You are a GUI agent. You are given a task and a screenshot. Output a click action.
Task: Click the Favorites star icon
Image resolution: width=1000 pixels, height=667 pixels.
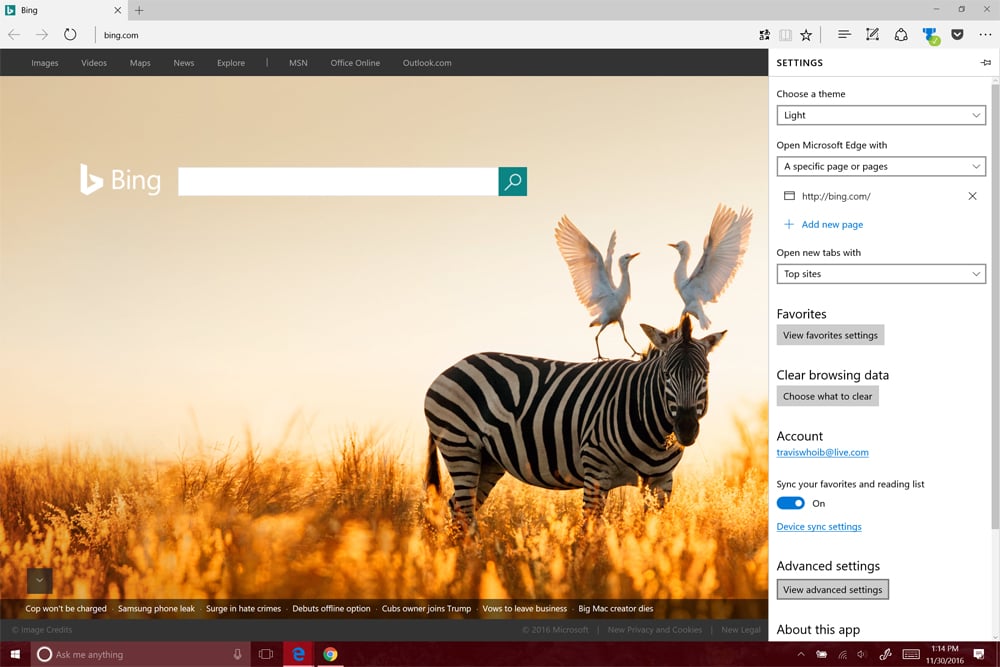(806, 34)
